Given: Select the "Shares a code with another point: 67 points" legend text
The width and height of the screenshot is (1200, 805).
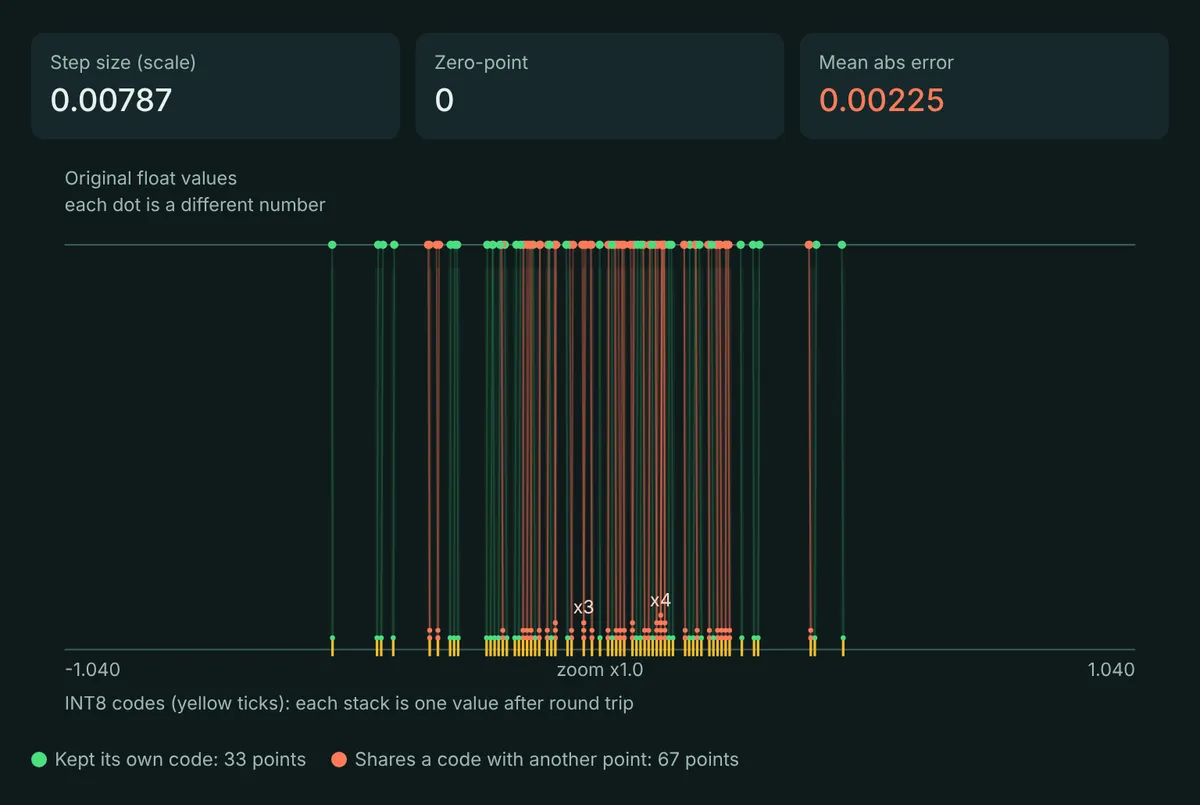Looking at the screenshot, I should [x=547, y=760].
